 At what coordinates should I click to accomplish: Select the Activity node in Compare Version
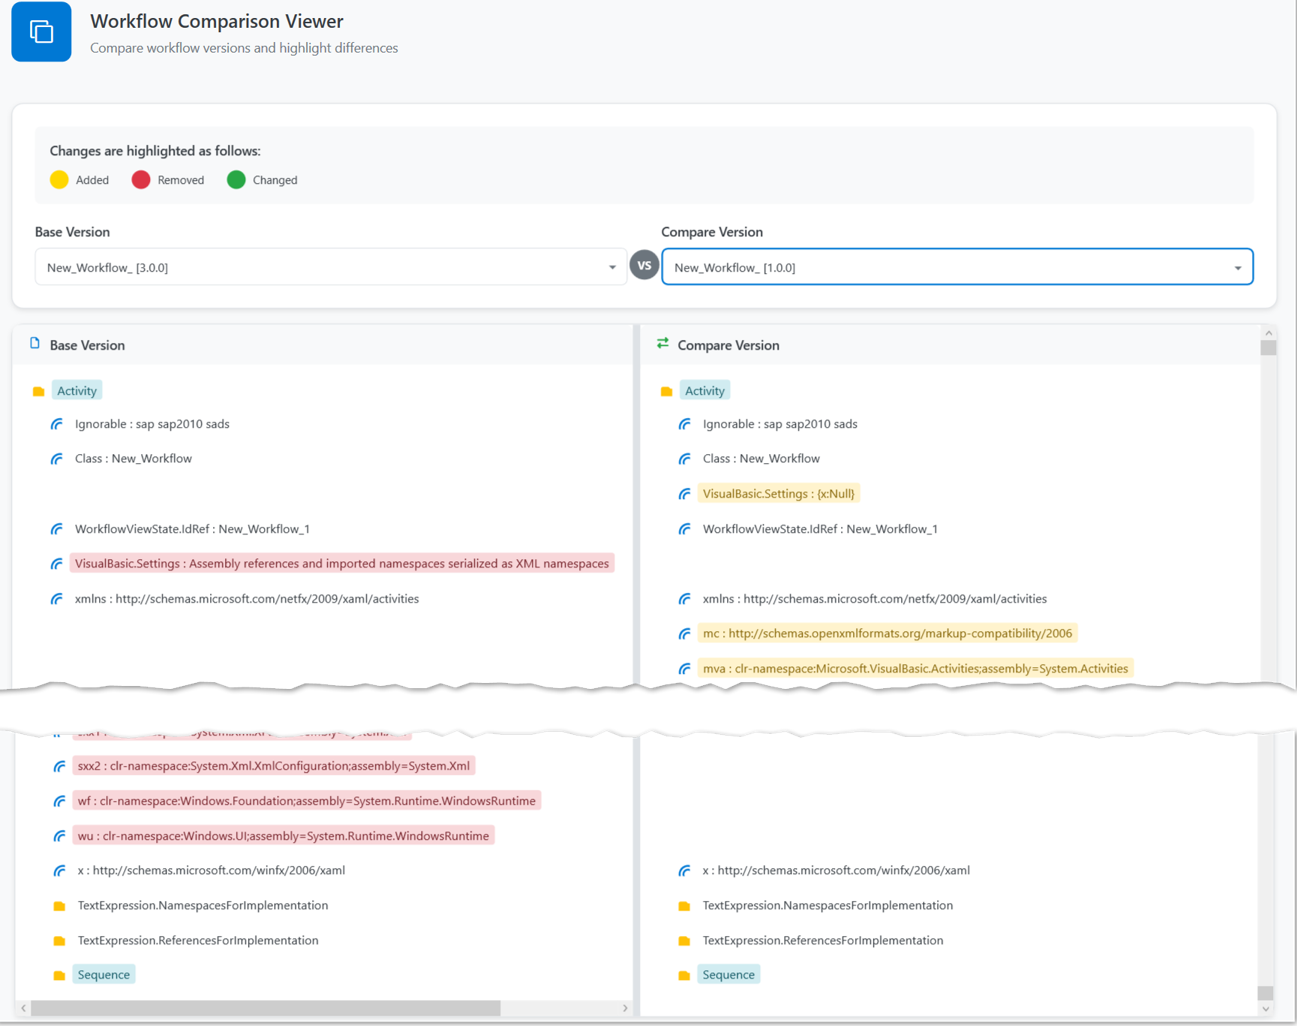(705, 391)
